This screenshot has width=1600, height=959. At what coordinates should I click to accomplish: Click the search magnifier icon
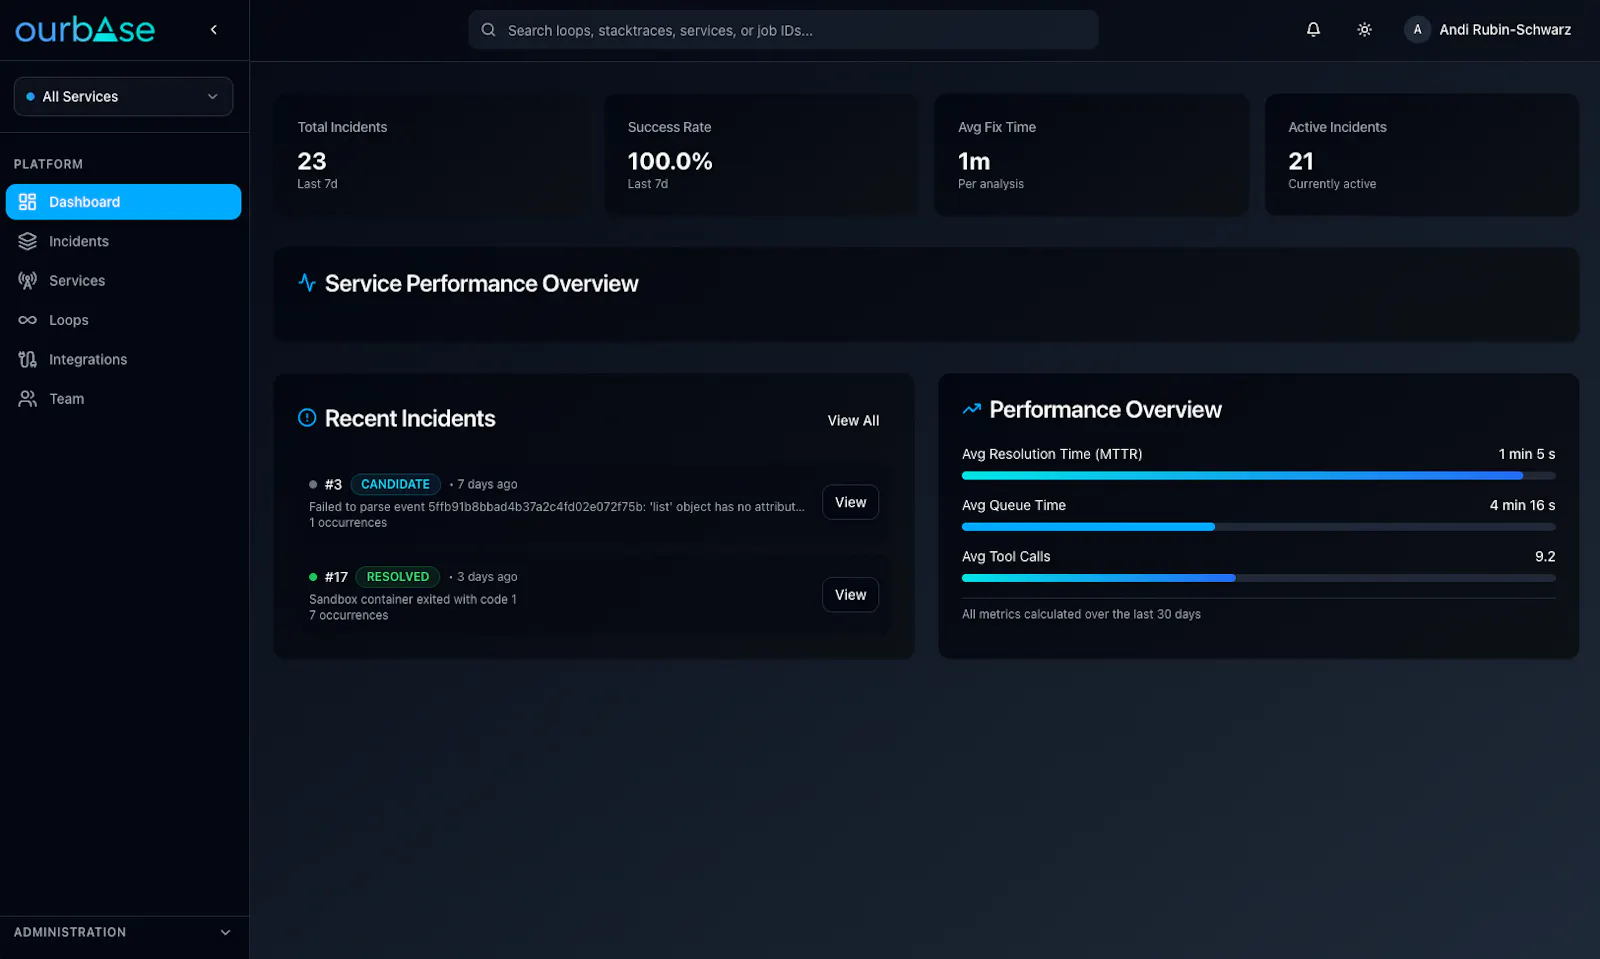pos(488,30)
